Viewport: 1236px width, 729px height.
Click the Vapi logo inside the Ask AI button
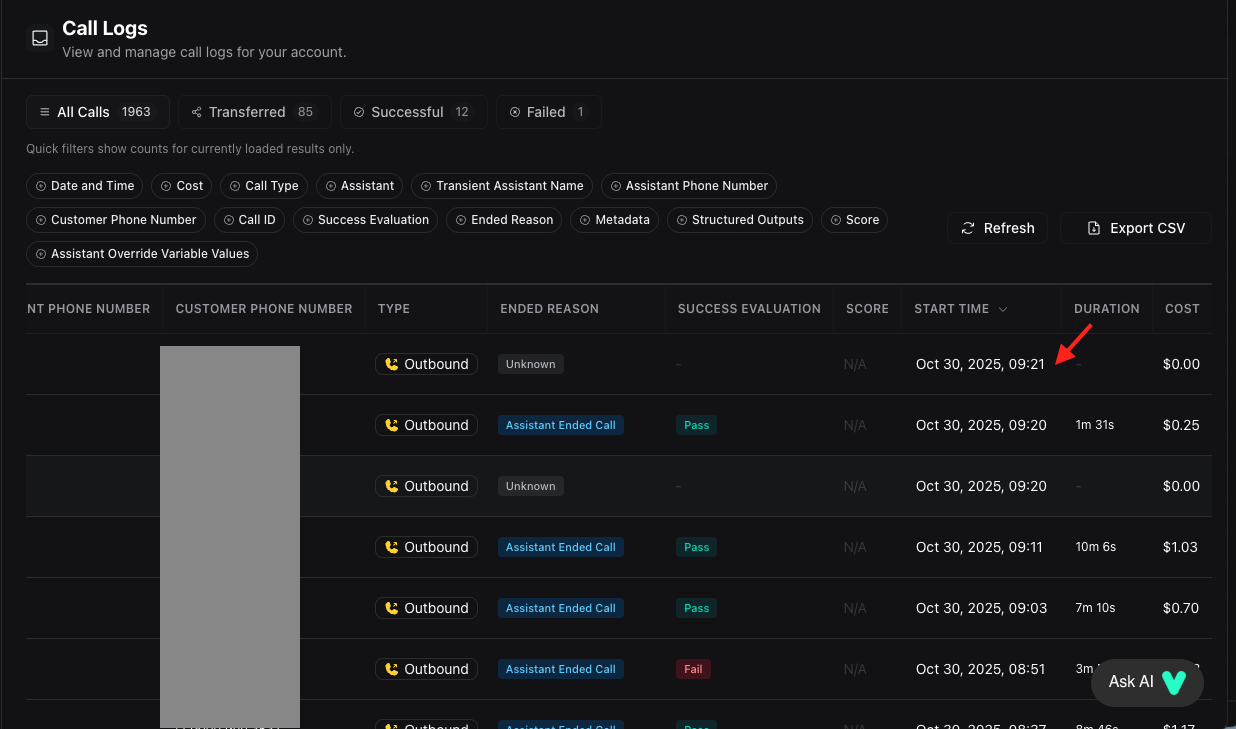1174,682
